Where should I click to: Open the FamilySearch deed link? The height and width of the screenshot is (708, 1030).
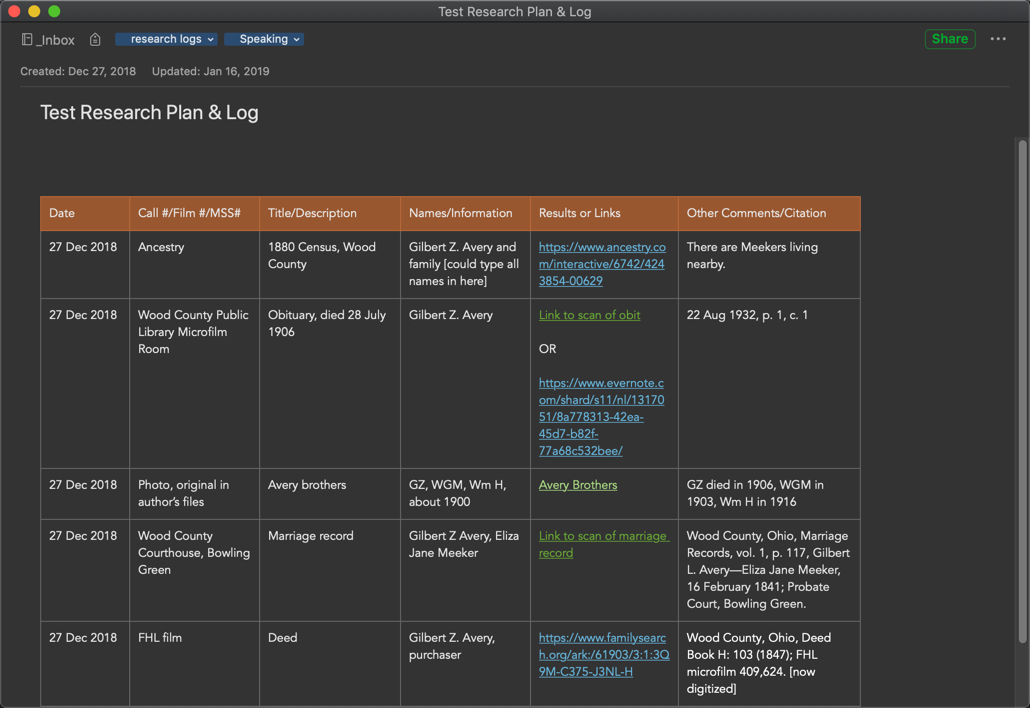click(603, 654)
